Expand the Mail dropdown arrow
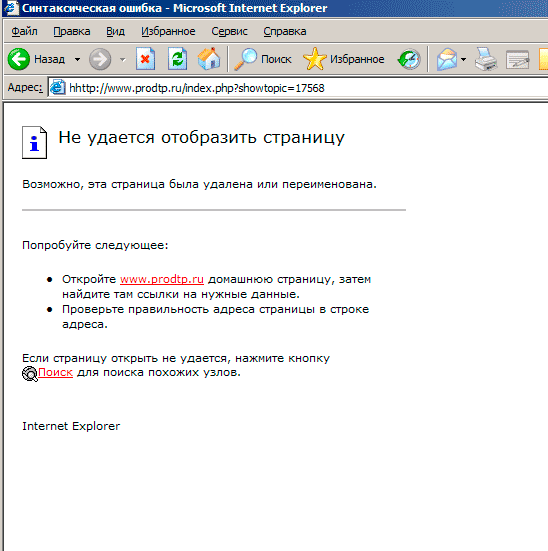 click(x=464, y=59)
